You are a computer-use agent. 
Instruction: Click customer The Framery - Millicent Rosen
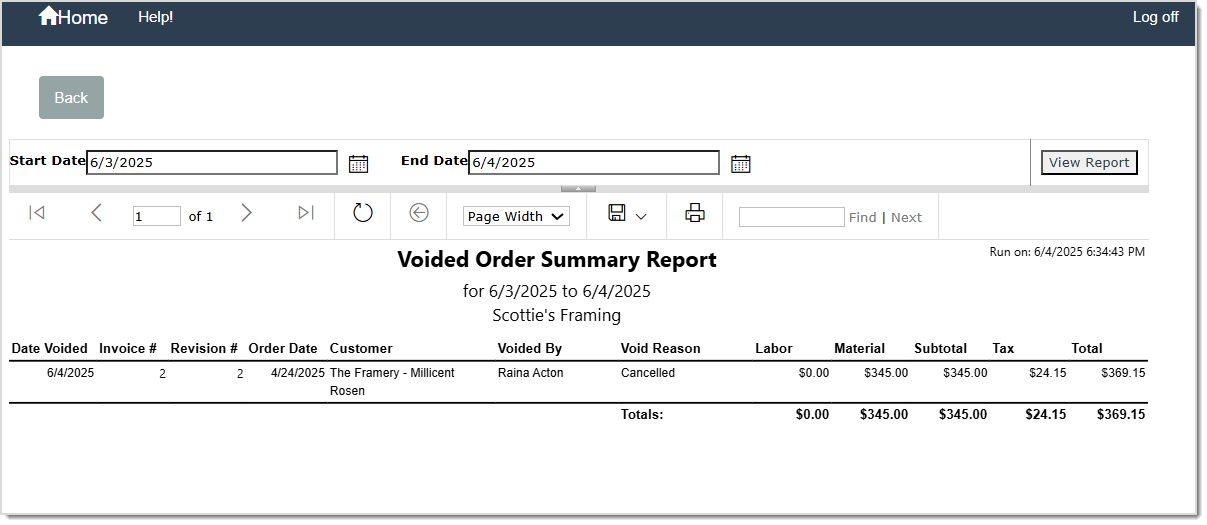click(392, 381)
